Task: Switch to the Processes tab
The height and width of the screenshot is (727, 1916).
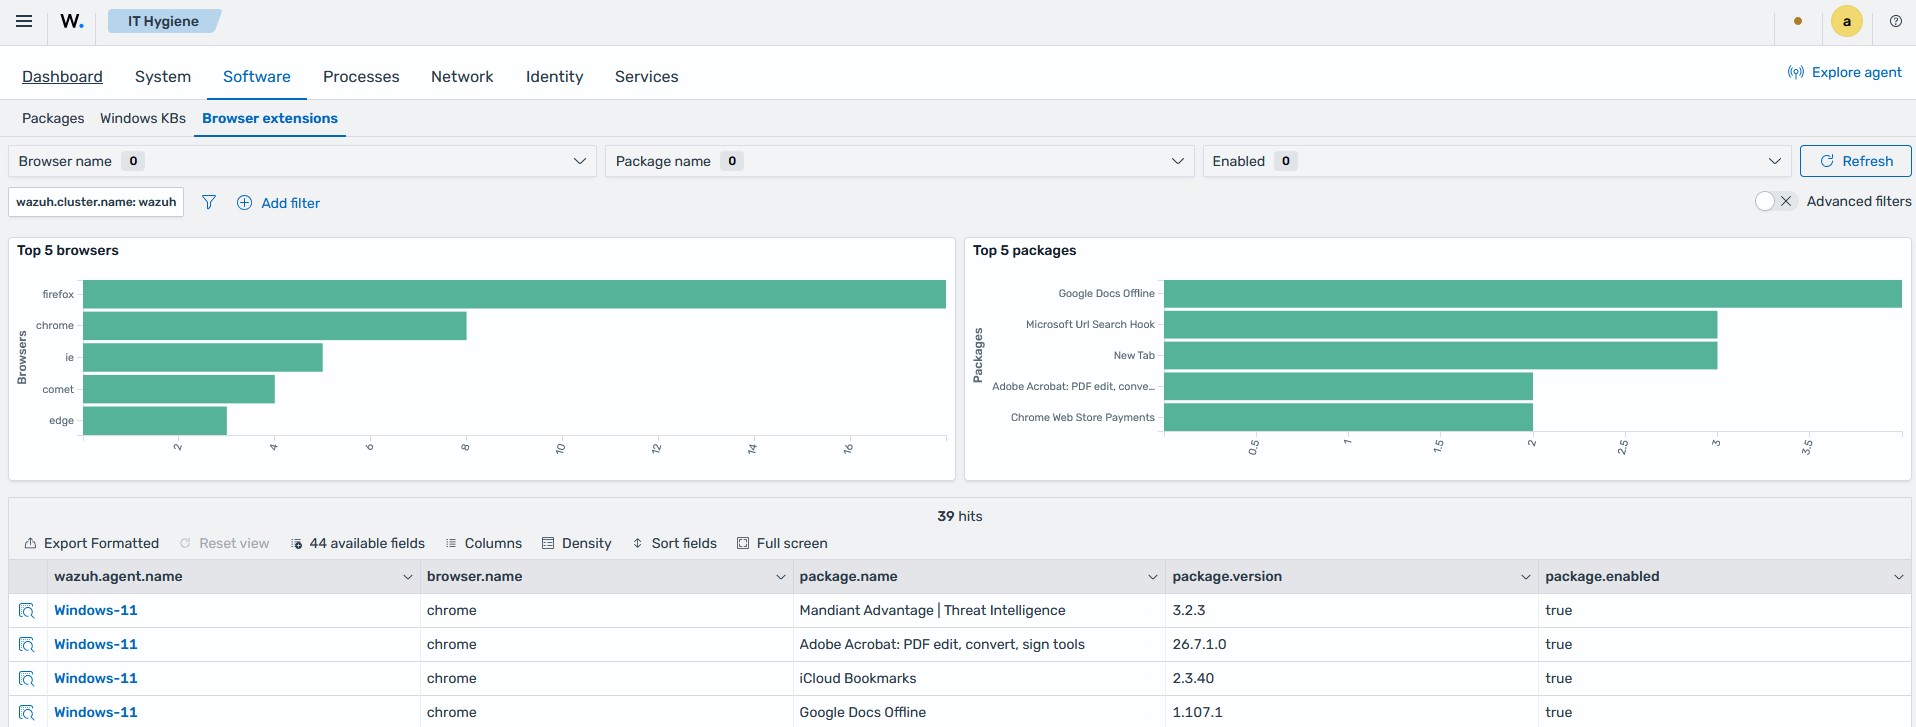Action: tap(361, 76)
